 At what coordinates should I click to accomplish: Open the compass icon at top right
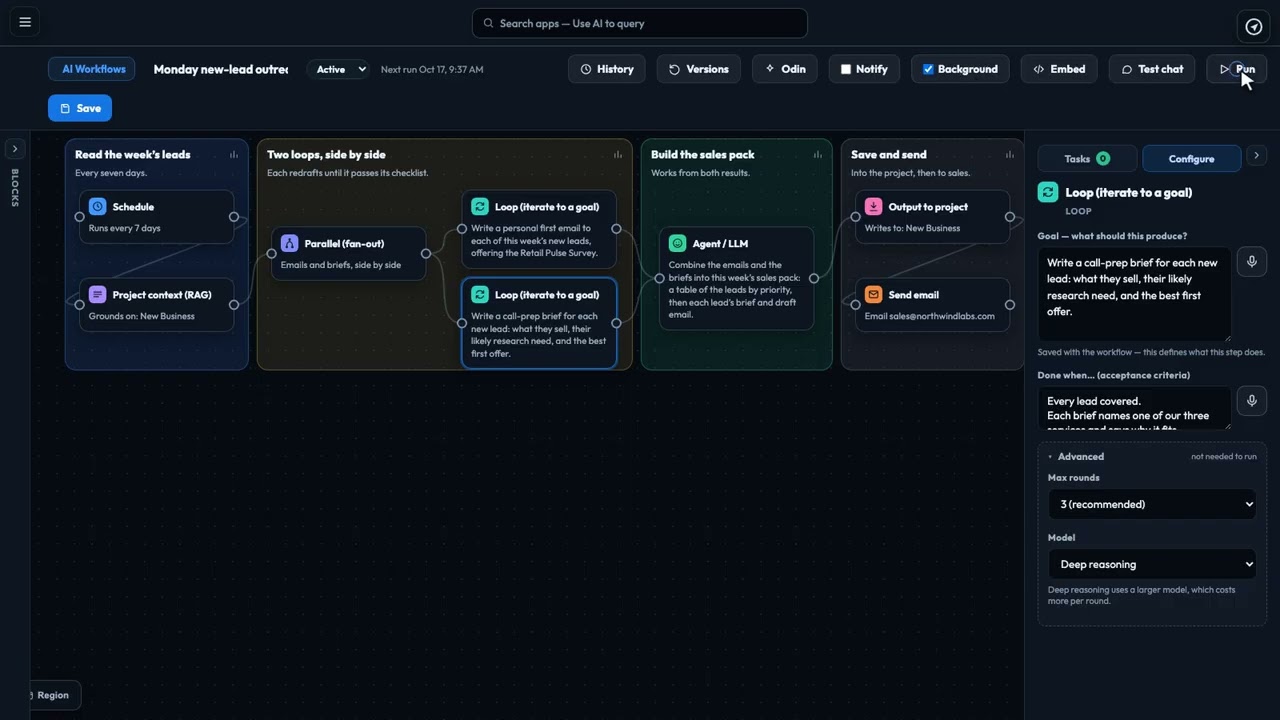point(1253,26)
